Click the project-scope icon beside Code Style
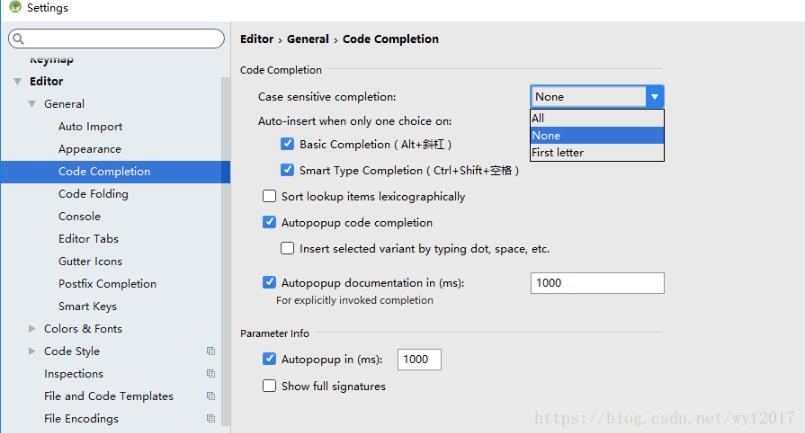 [x=211, y=352]
